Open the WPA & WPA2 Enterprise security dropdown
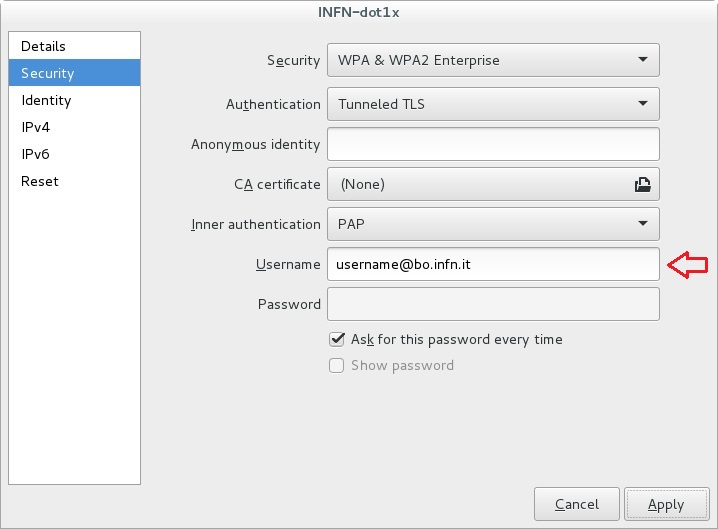Image resolution: width=718 pixels, height=529 pixels. click(x=493, y=60)
